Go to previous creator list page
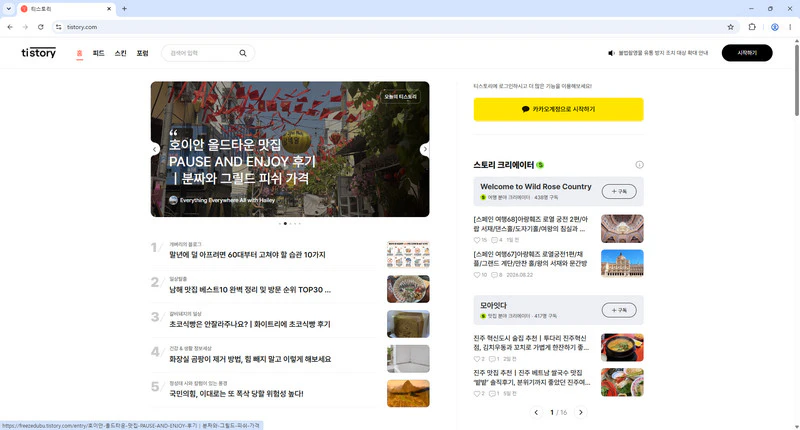Screen dimensions: 800x430 pyautogui.click(x=536, y=412)
